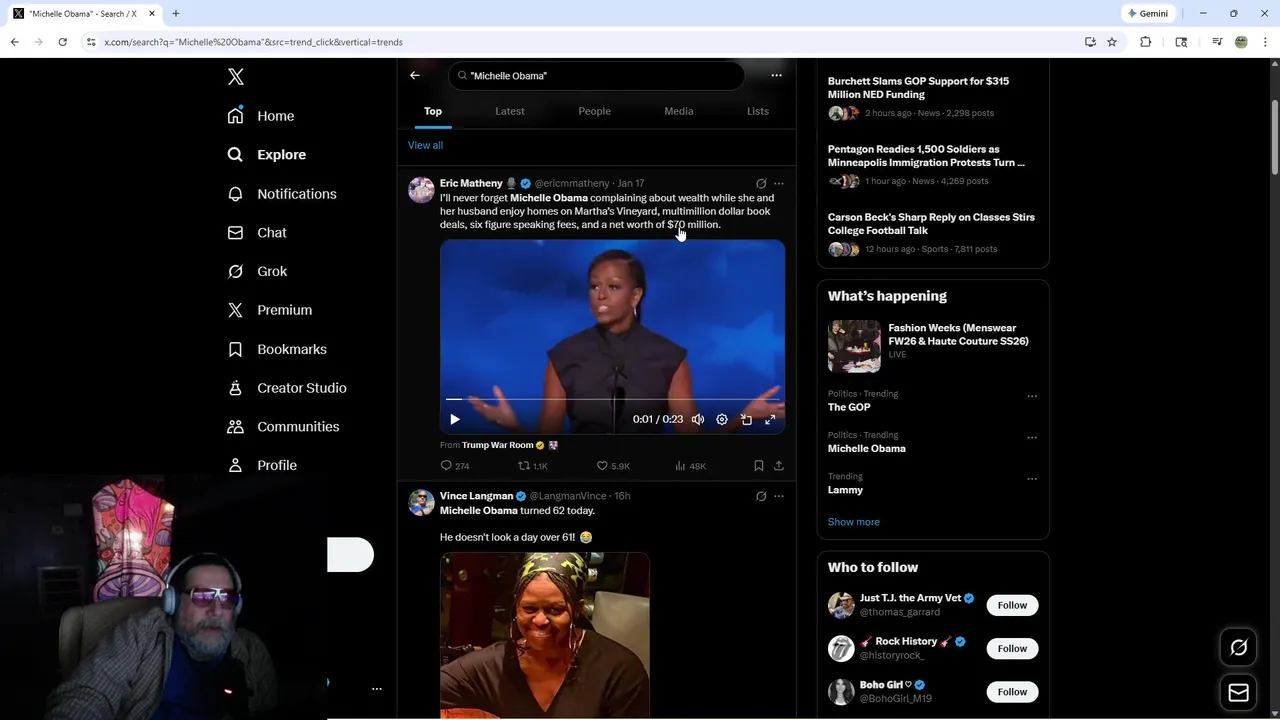Play the Michelle Obama video
Screen dimensions: 1280x720
[x=455, y=420]
